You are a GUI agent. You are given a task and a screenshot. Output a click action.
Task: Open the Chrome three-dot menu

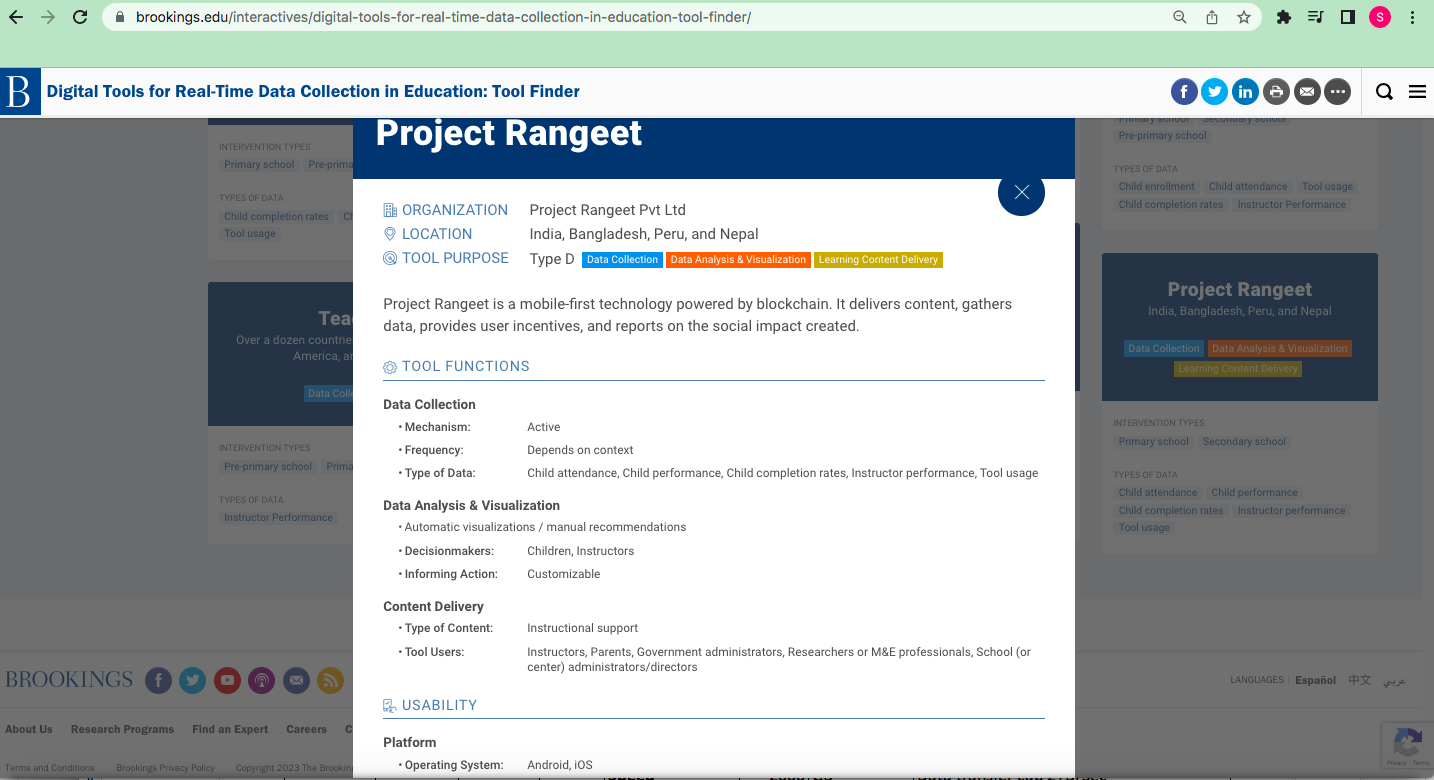tap(1412, 17)
